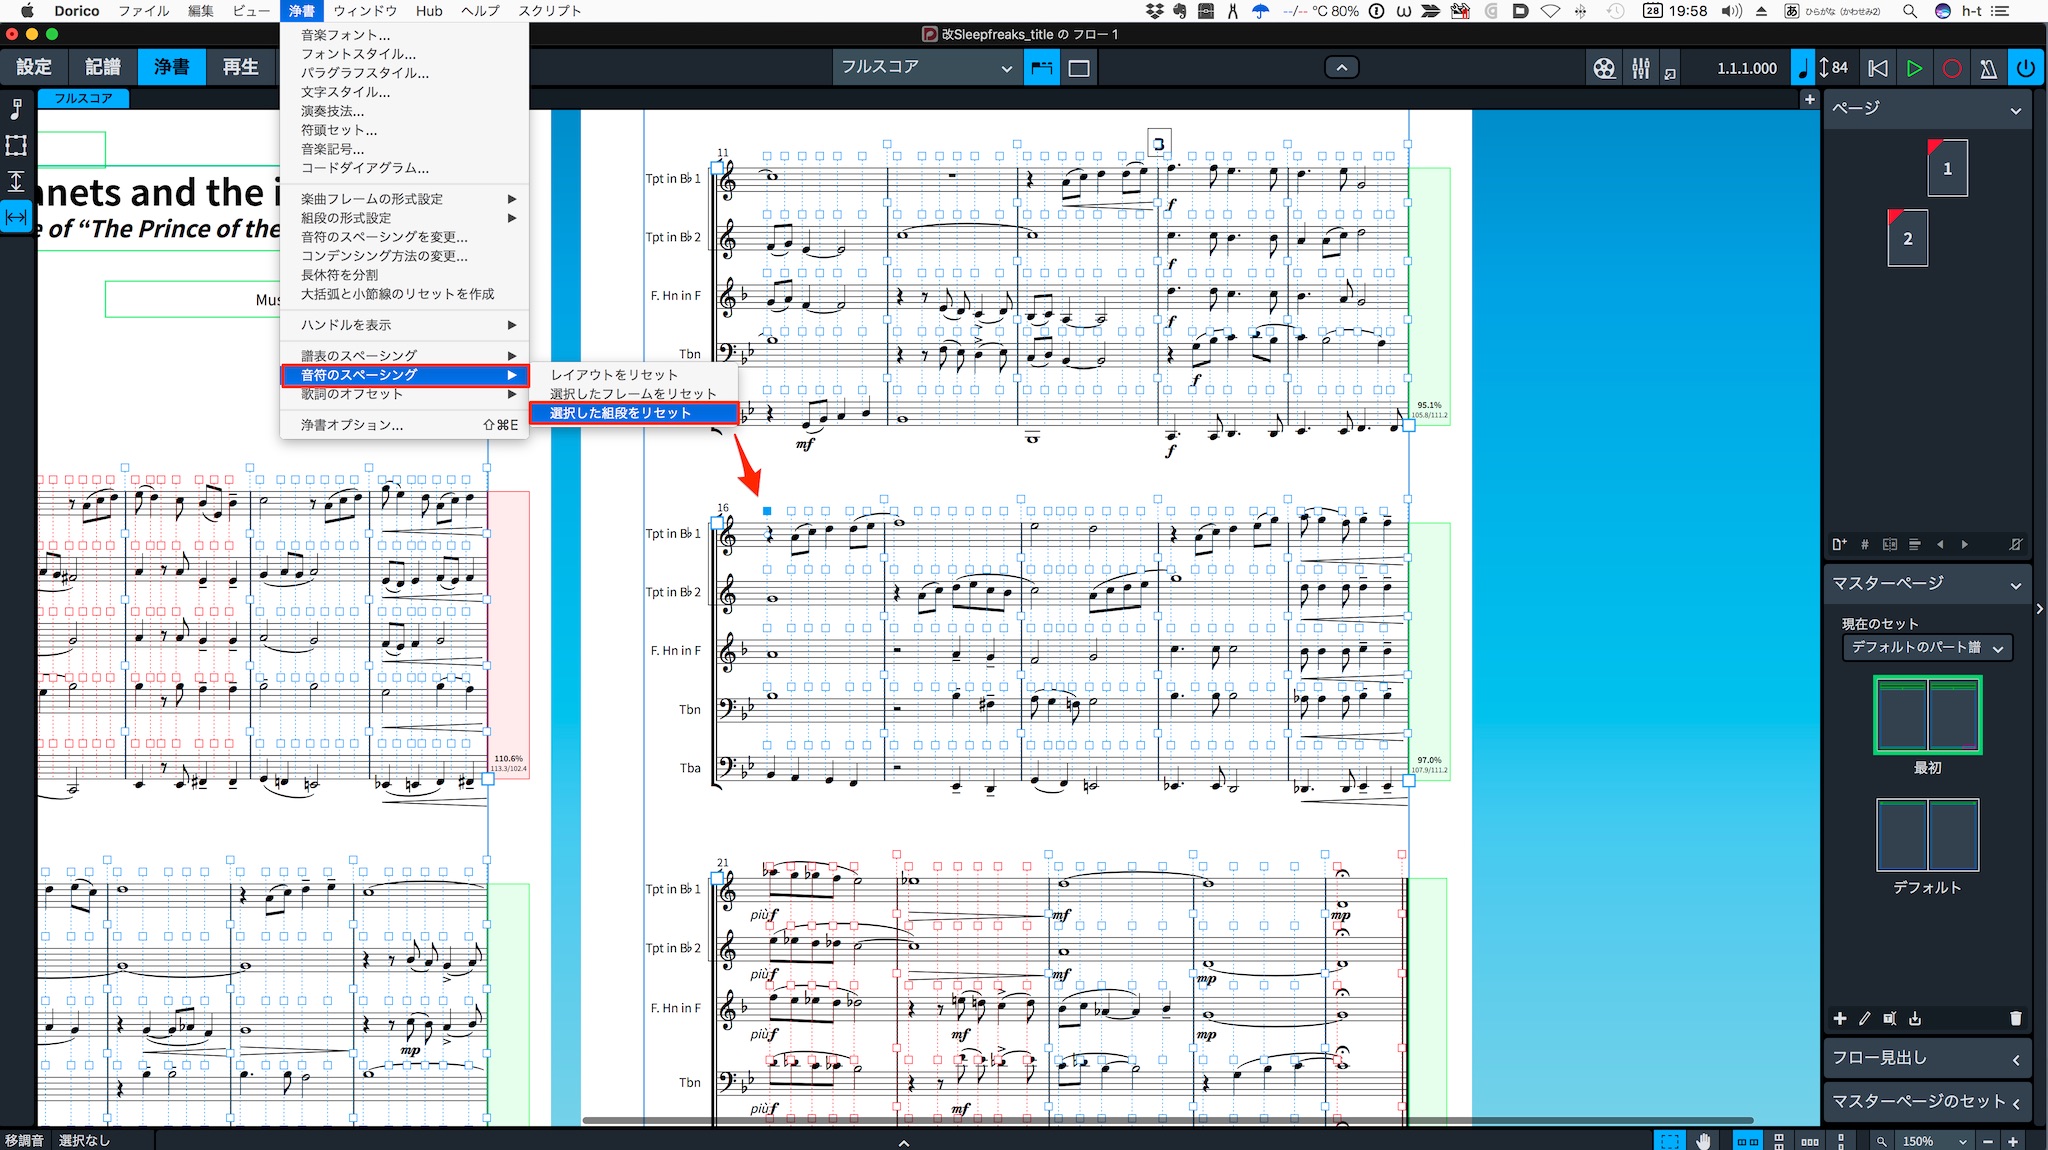Zoom out with minus button
2048x1150 pixels.
[1988, 1141]
